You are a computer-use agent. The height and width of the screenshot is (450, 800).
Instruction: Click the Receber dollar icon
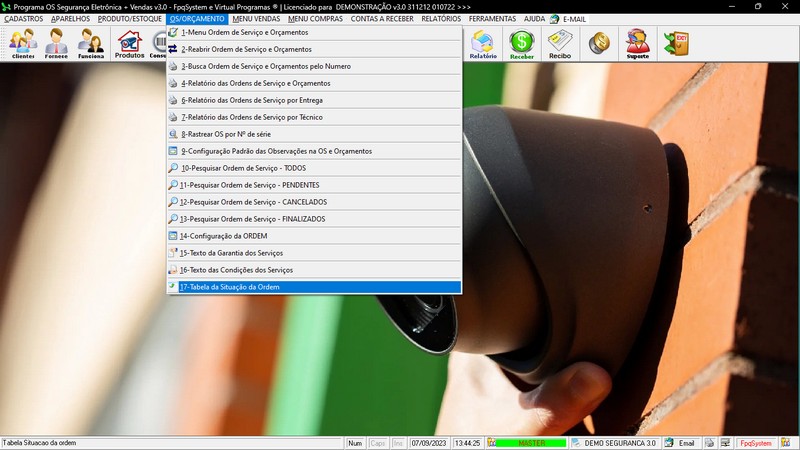[521, 43]
